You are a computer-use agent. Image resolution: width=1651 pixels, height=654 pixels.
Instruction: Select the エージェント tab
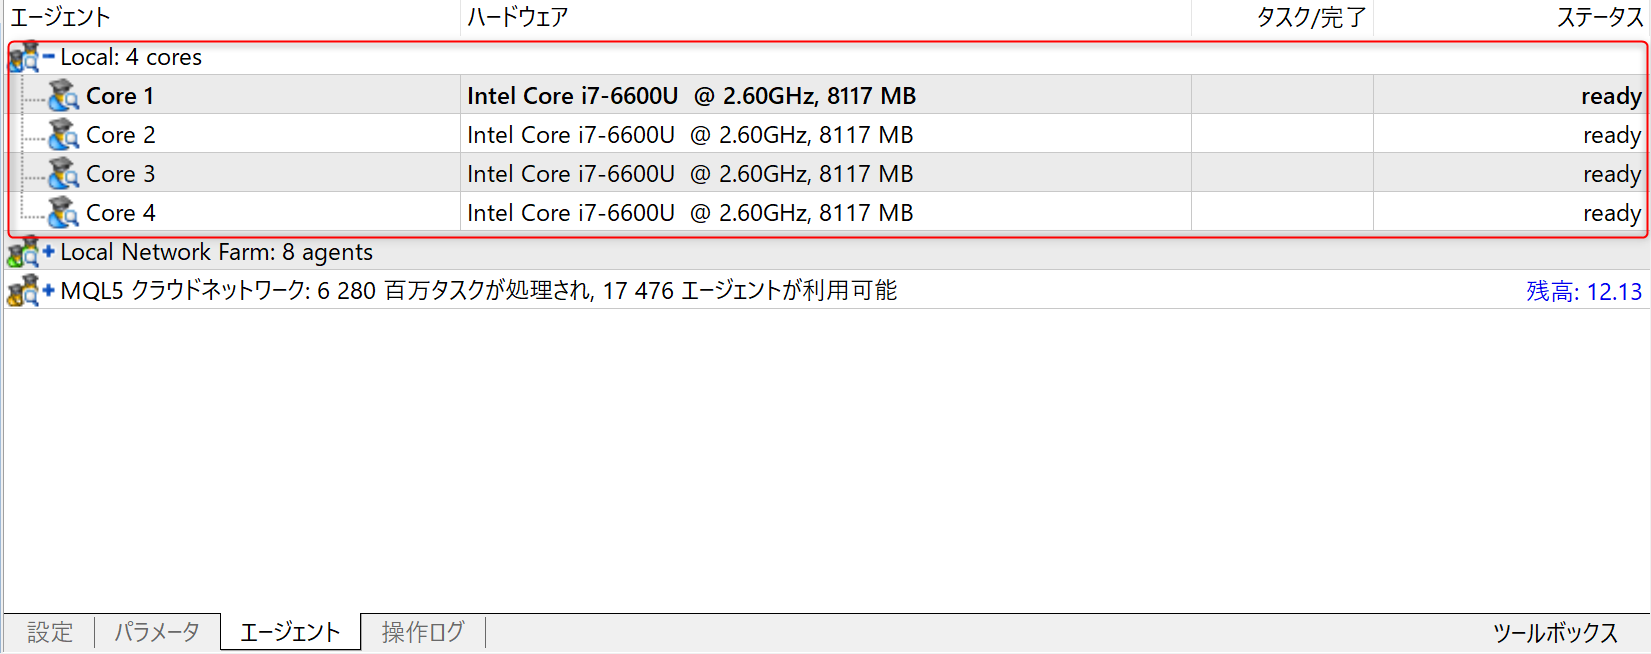point(290,632)
